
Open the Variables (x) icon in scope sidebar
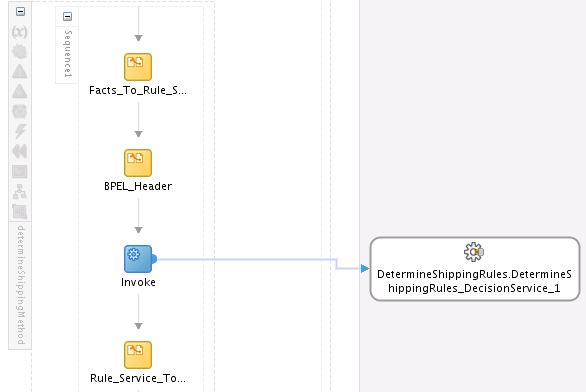[19, 32]
